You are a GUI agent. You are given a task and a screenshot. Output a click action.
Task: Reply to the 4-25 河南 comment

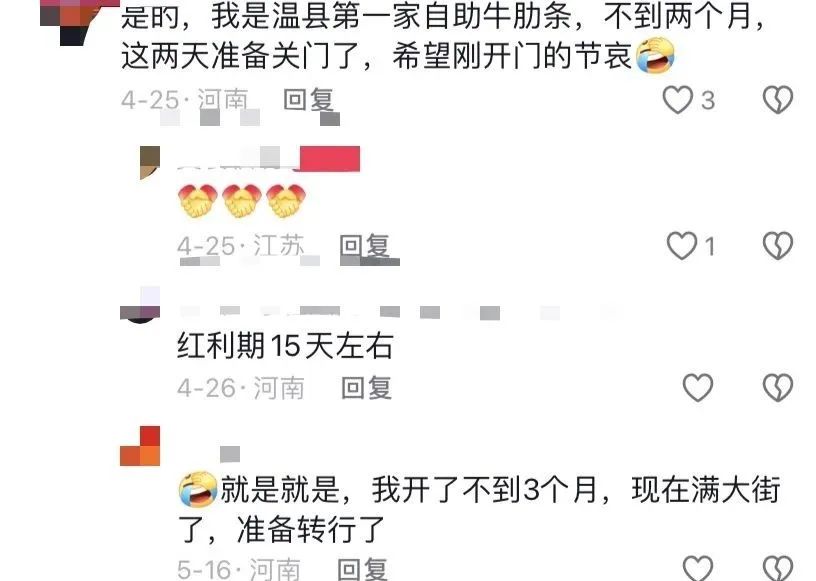point(308,99)
